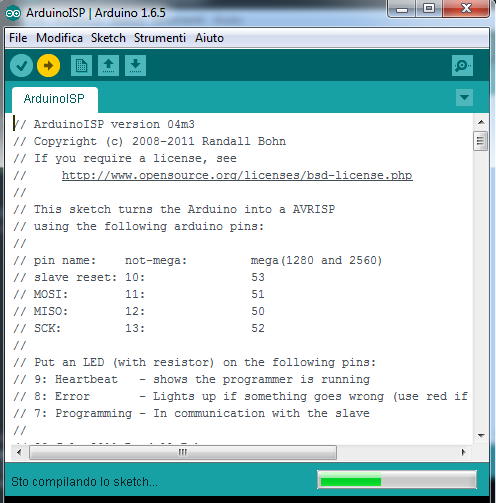Click the green compile progress bar
This screenshot has height=503, width=496.
click(397, 480)
